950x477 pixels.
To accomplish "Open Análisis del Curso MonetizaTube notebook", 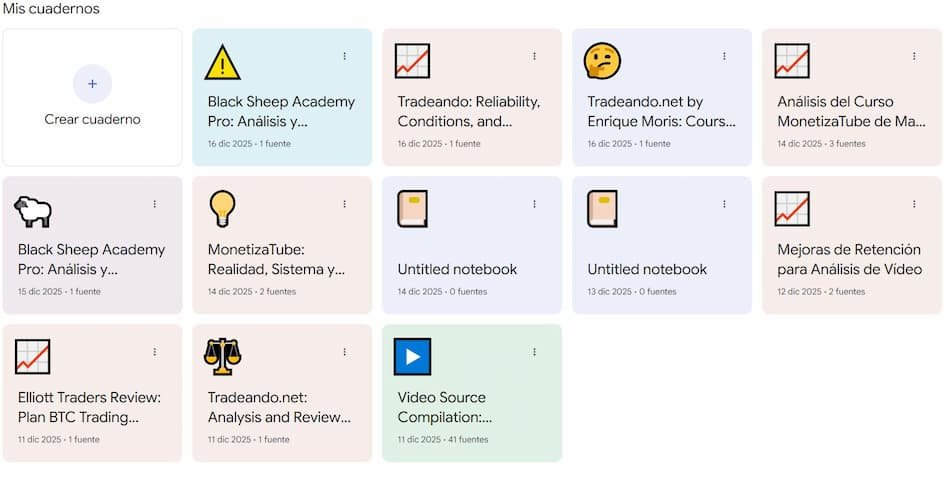I will pyautogui.click(x=851, y=111).
